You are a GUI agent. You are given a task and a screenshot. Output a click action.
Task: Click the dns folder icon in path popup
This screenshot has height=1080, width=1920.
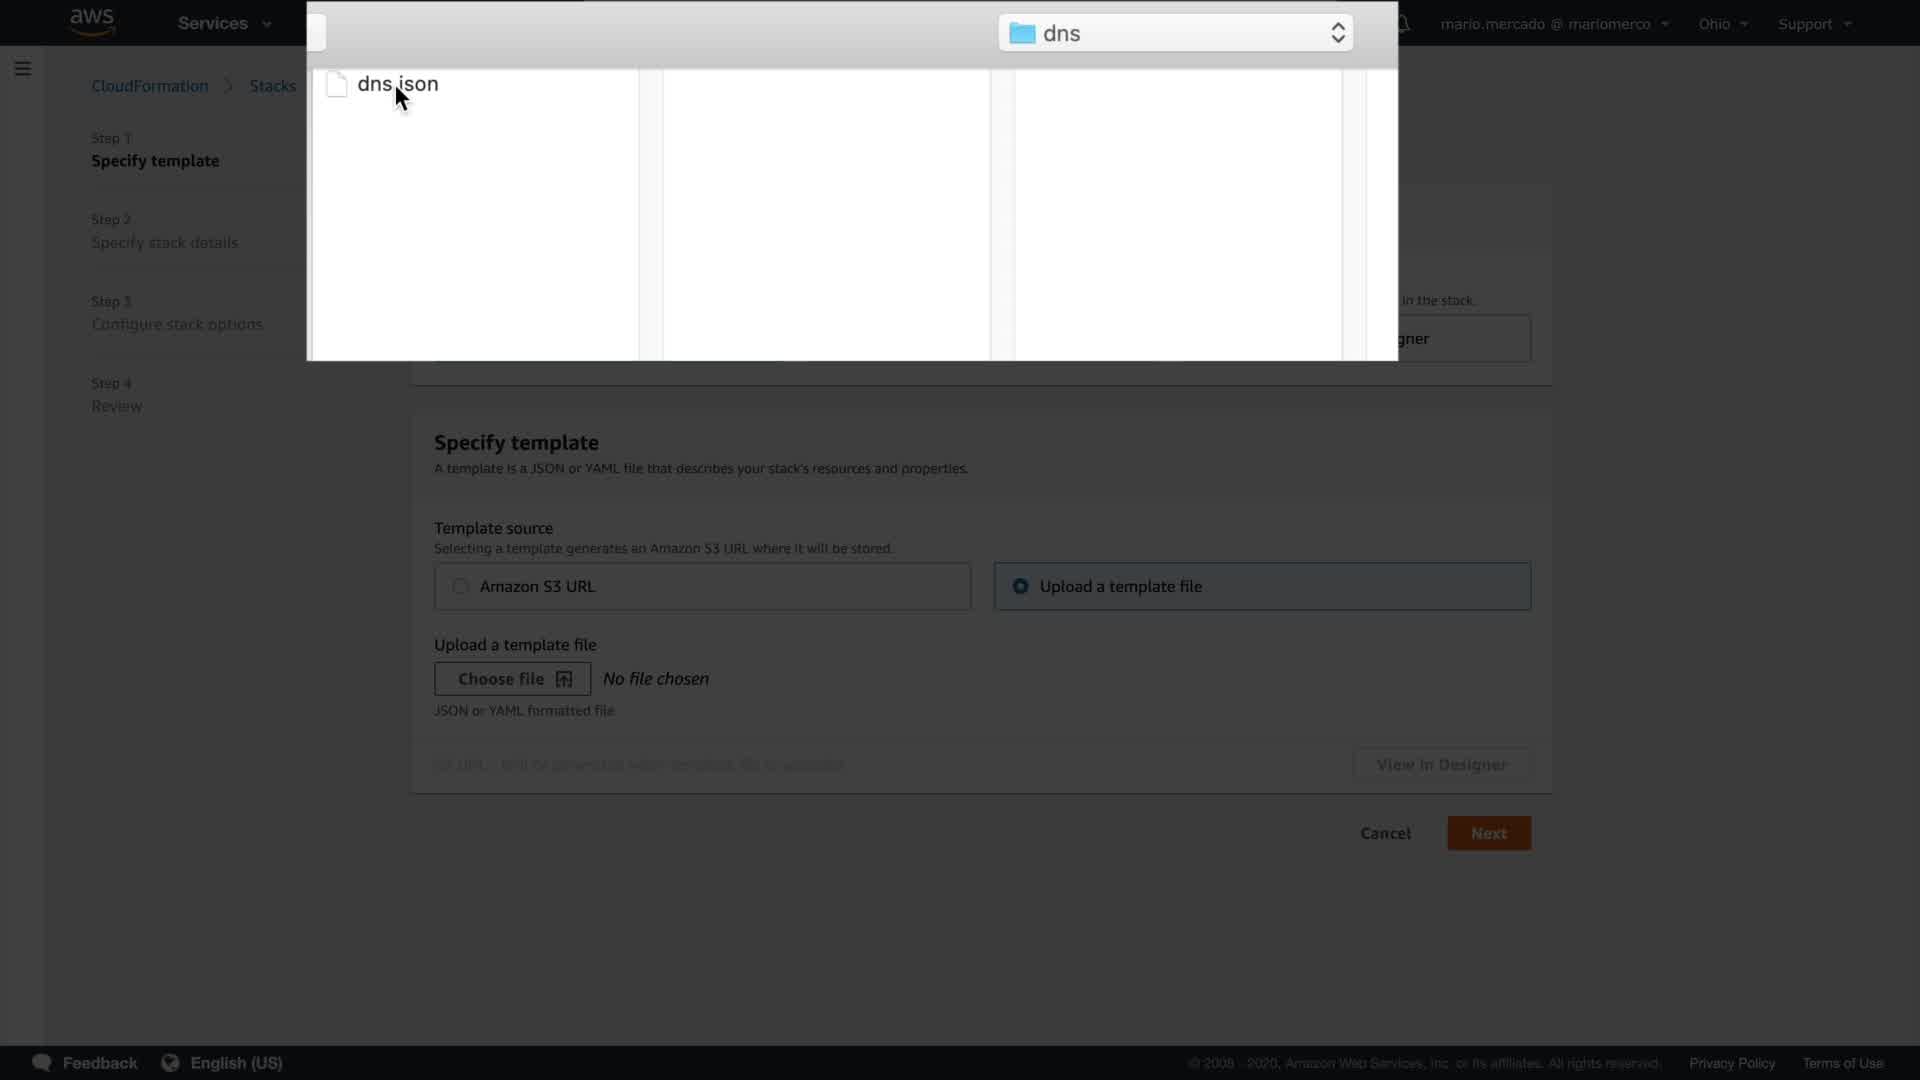coord(1022,34)
